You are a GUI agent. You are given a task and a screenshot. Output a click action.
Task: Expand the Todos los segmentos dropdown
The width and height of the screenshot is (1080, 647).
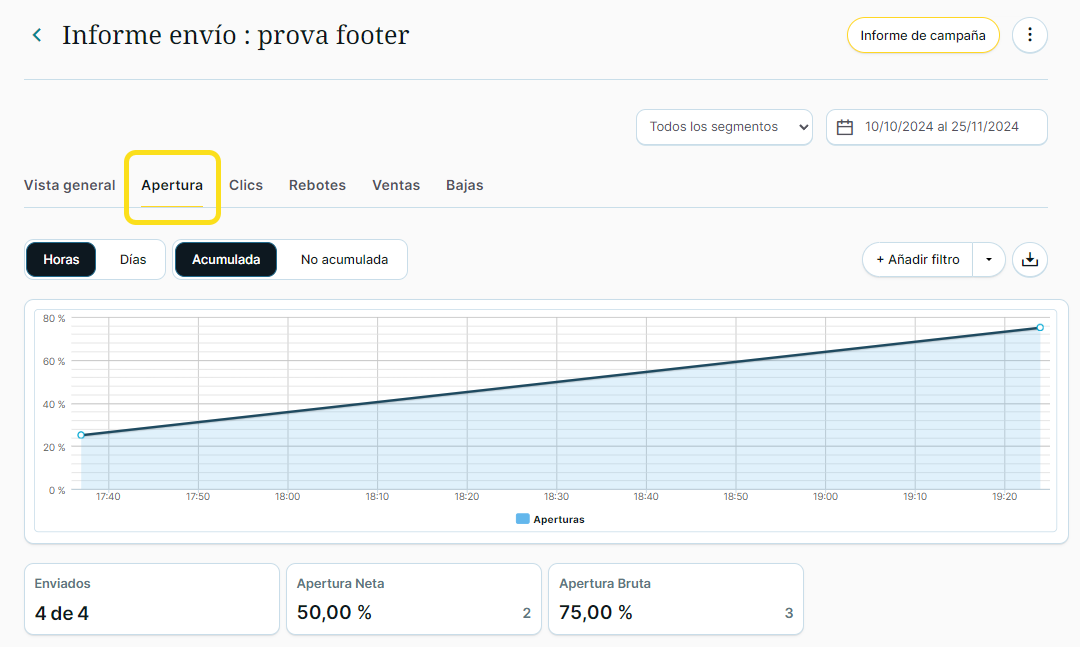point(724,127)
